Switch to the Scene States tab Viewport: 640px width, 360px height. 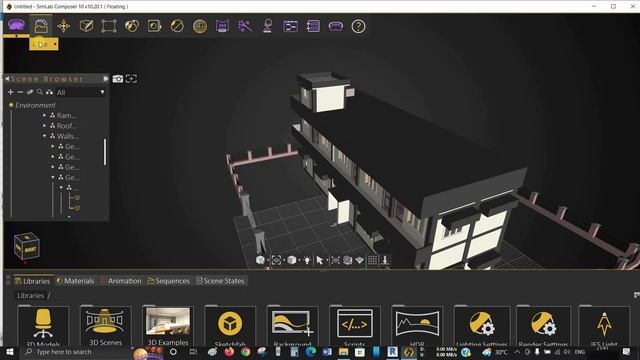220,281
